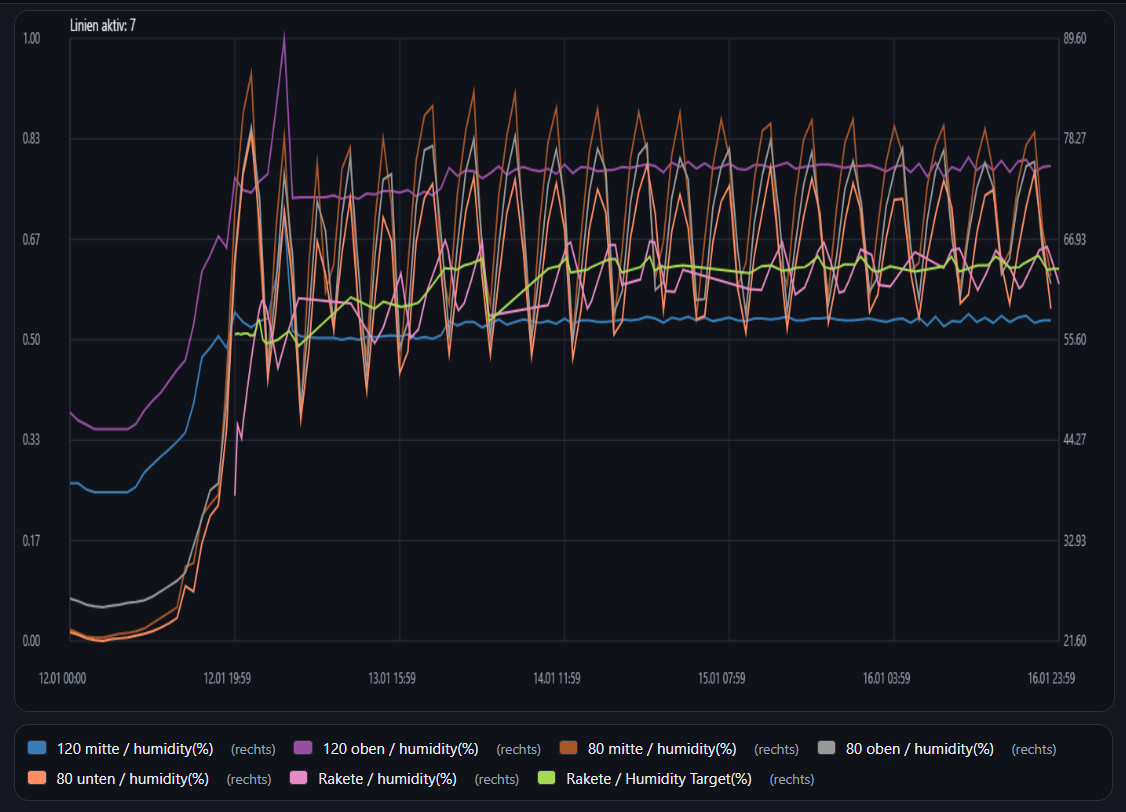Click the purple swatch for 120 oben humidity
The height and width of the screenshot is (812, 1126).
(x=304, y=748)
